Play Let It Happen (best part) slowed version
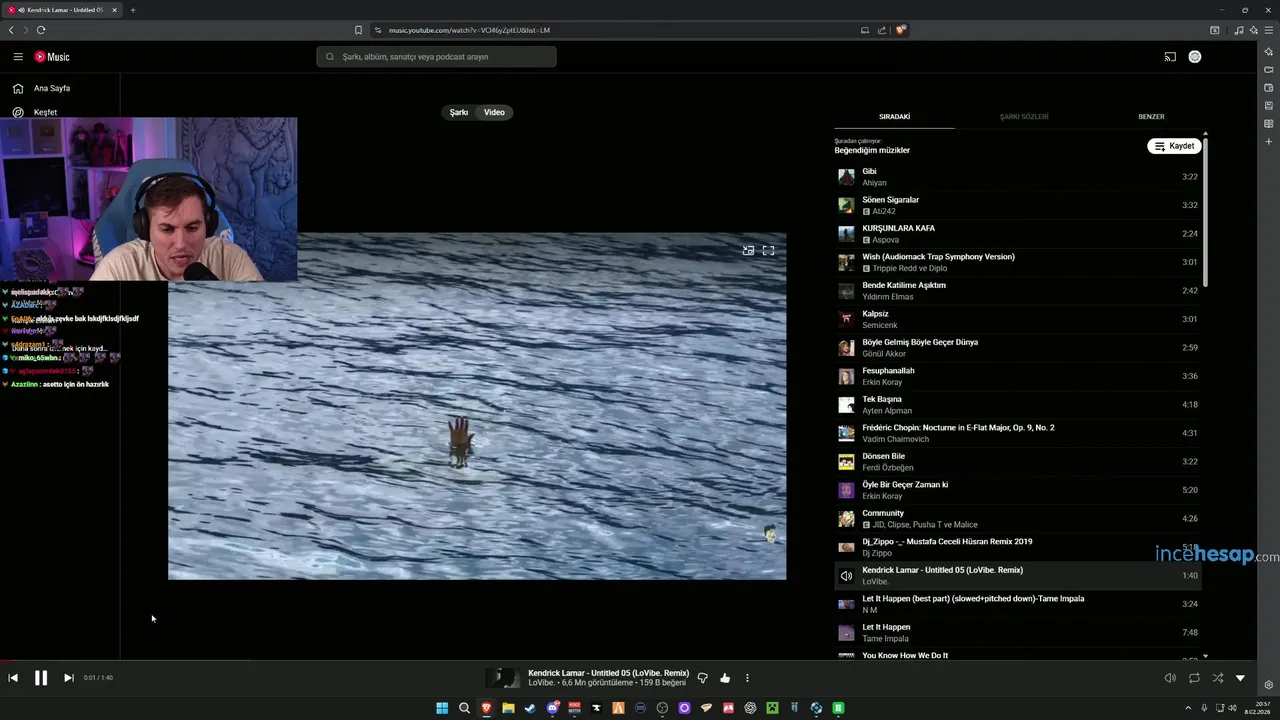The width and height of the screenshot is (1280, 720). pos(1018,604)
